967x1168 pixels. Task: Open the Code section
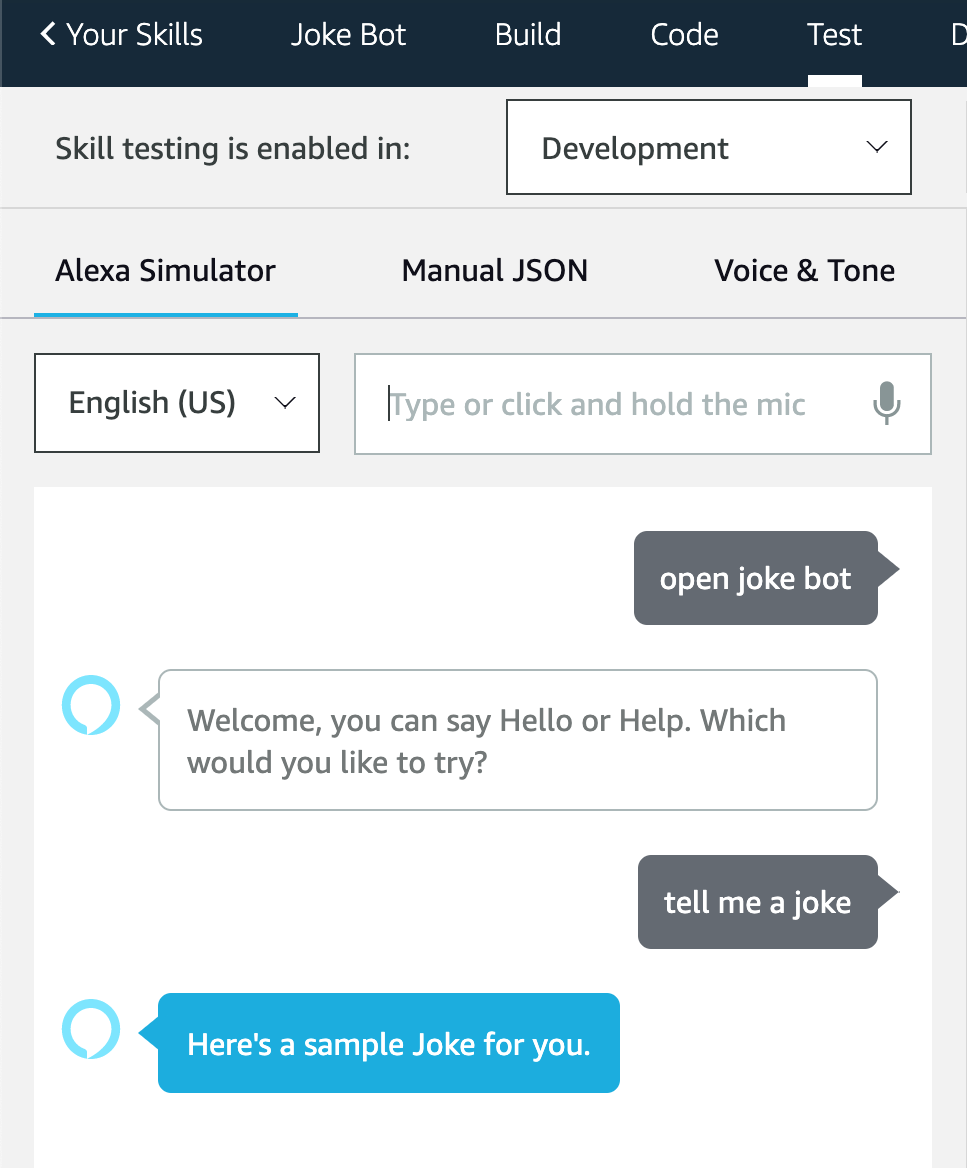click(x=684, y=34)
